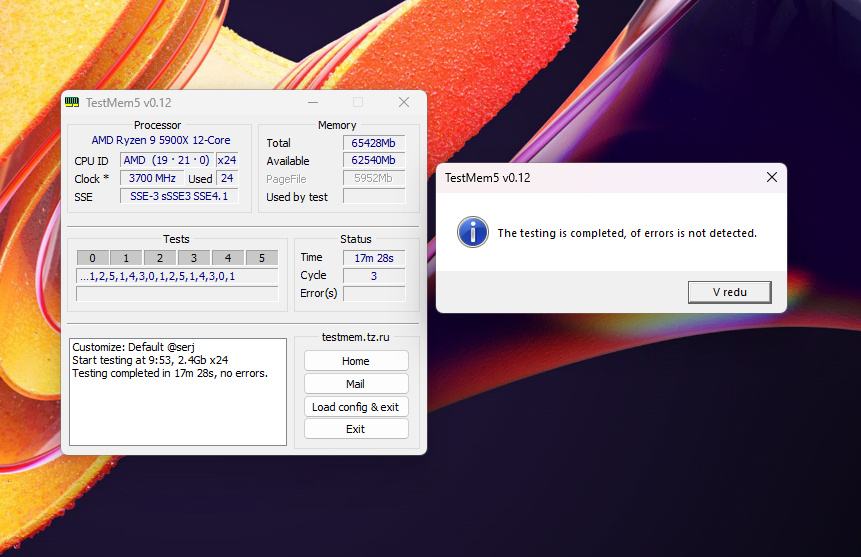Click the Total memory value 65428Mb
The image size is (861, 557).
point(374,143)
